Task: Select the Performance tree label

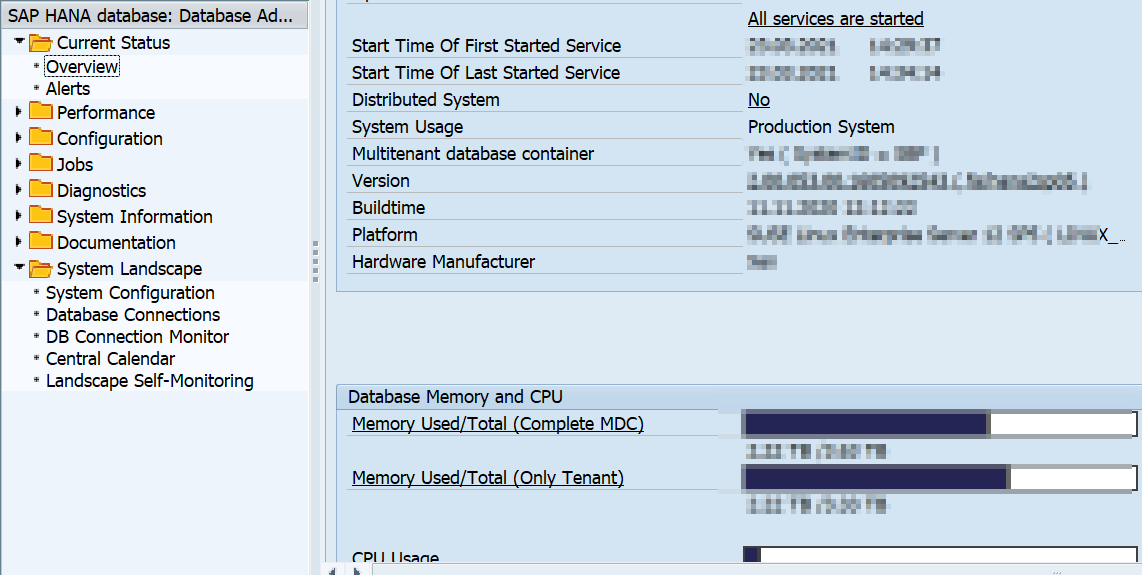Action: pyautogui.click(x=106, y=113)
